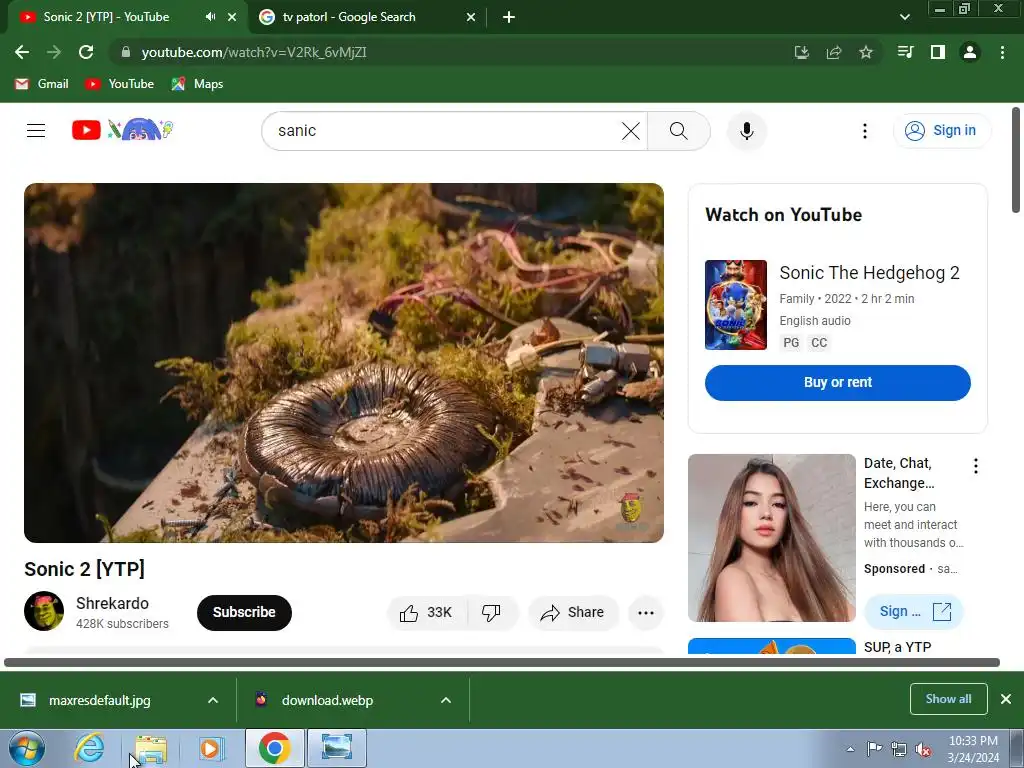Share this page from address bar
The width and height of the screenshot is (1024, 768).
[x=834, y=52]
